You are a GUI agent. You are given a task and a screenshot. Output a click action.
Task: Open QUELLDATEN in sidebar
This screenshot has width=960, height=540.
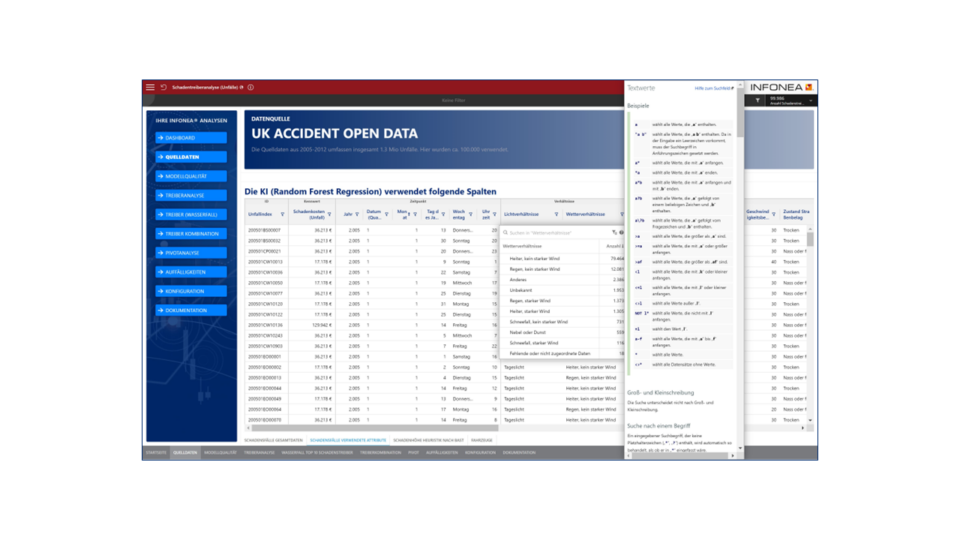pos(191,157)
